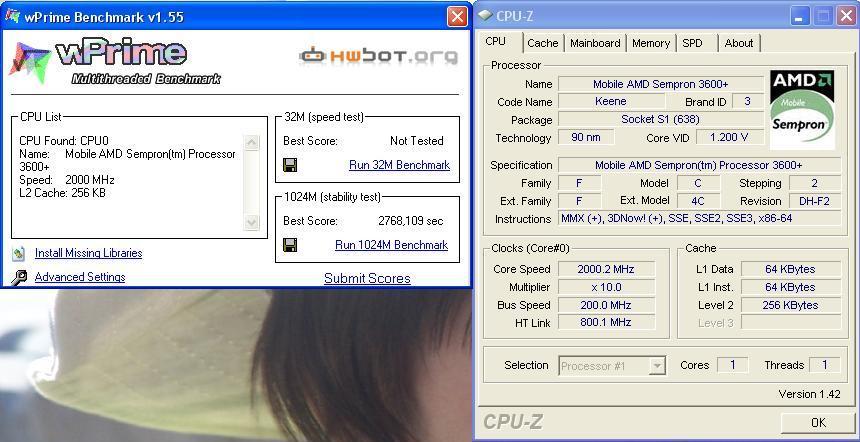This screenshot has width=860, height=442.
Task: Click the HT Link value 800.1 MHz
Action: [606, 323]
